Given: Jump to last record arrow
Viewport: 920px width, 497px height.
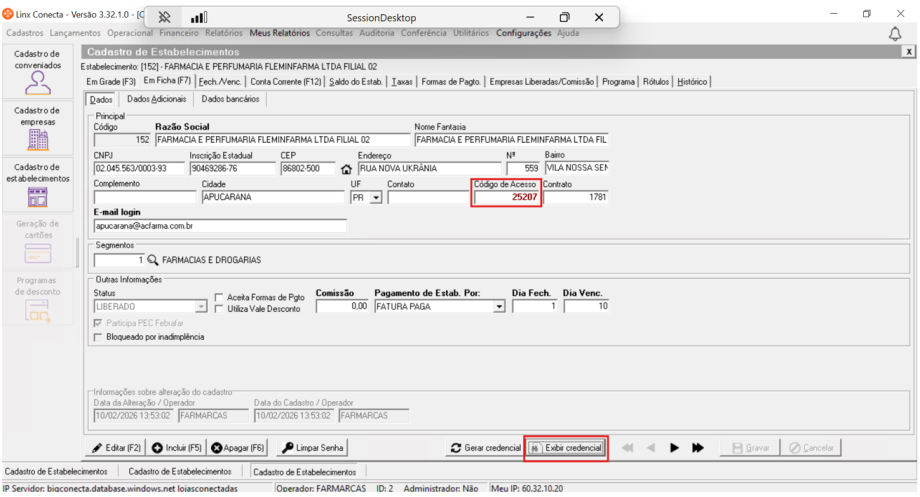Looking at the screenshot, I should pos(698,448).
